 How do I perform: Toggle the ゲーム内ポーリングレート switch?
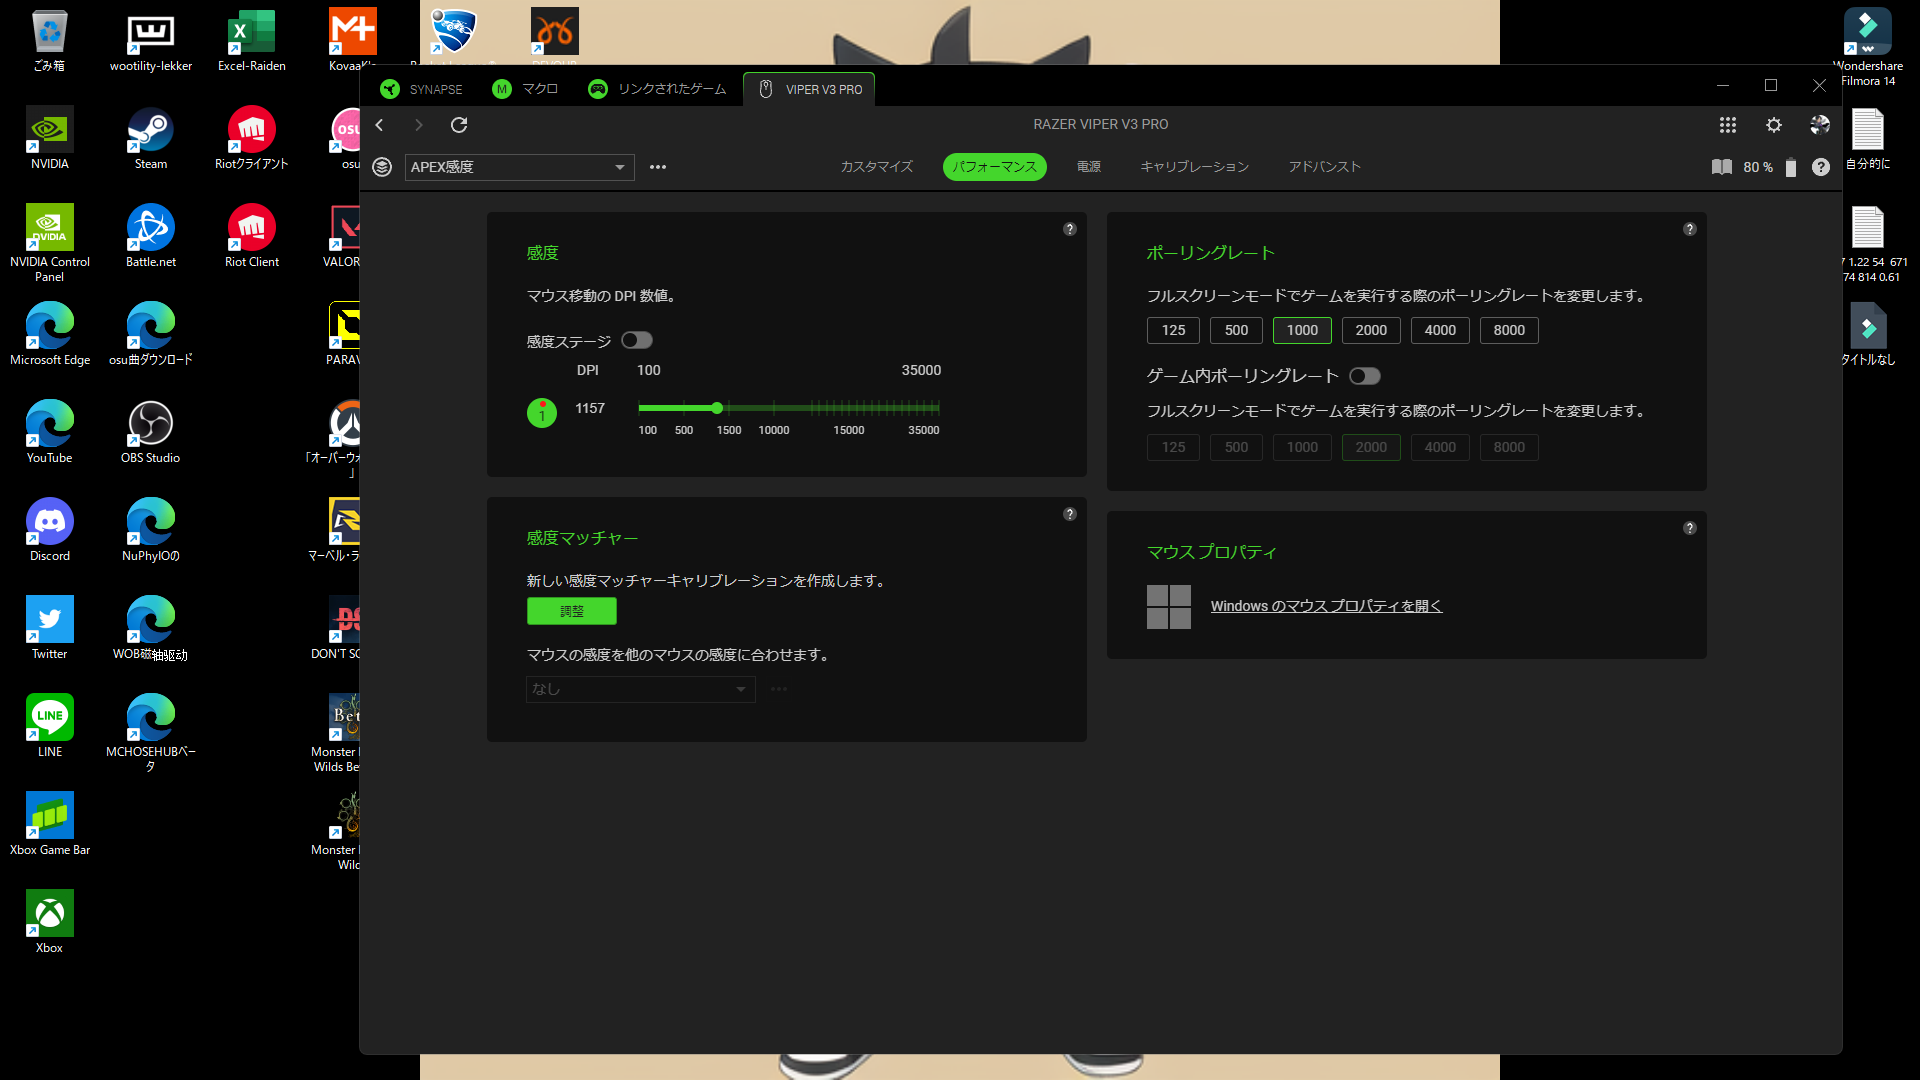tap(1364, 376)
